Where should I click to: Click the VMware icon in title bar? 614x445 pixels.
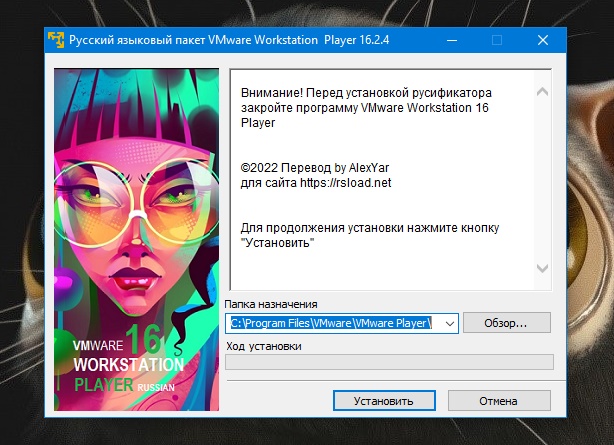pos(56,40)
